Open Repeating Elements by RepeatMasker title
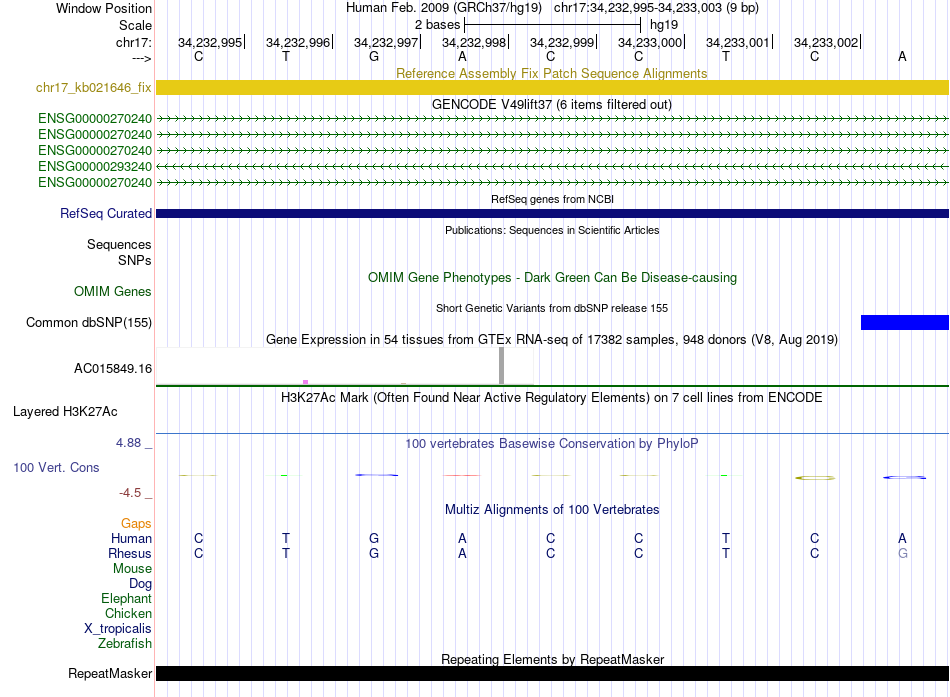This screenshot has width=950, height=697. click(x=552, y=659)
